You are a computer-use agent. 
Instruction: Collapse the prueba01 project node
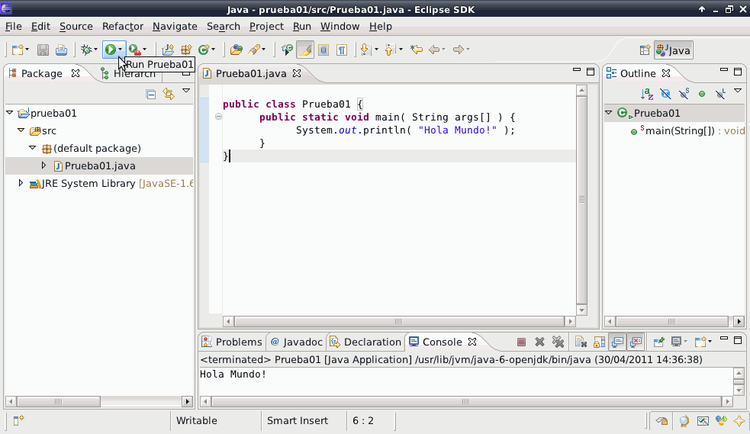pyautogui.click(x=10, y=112)
